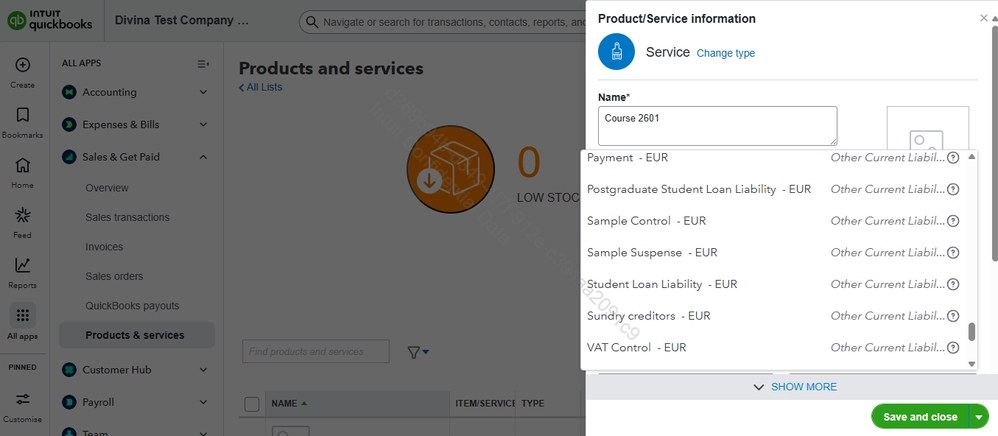Click the Name field containing Course 2601
The width and height of the screenshot is (998, 436).
tap(716, 126)
